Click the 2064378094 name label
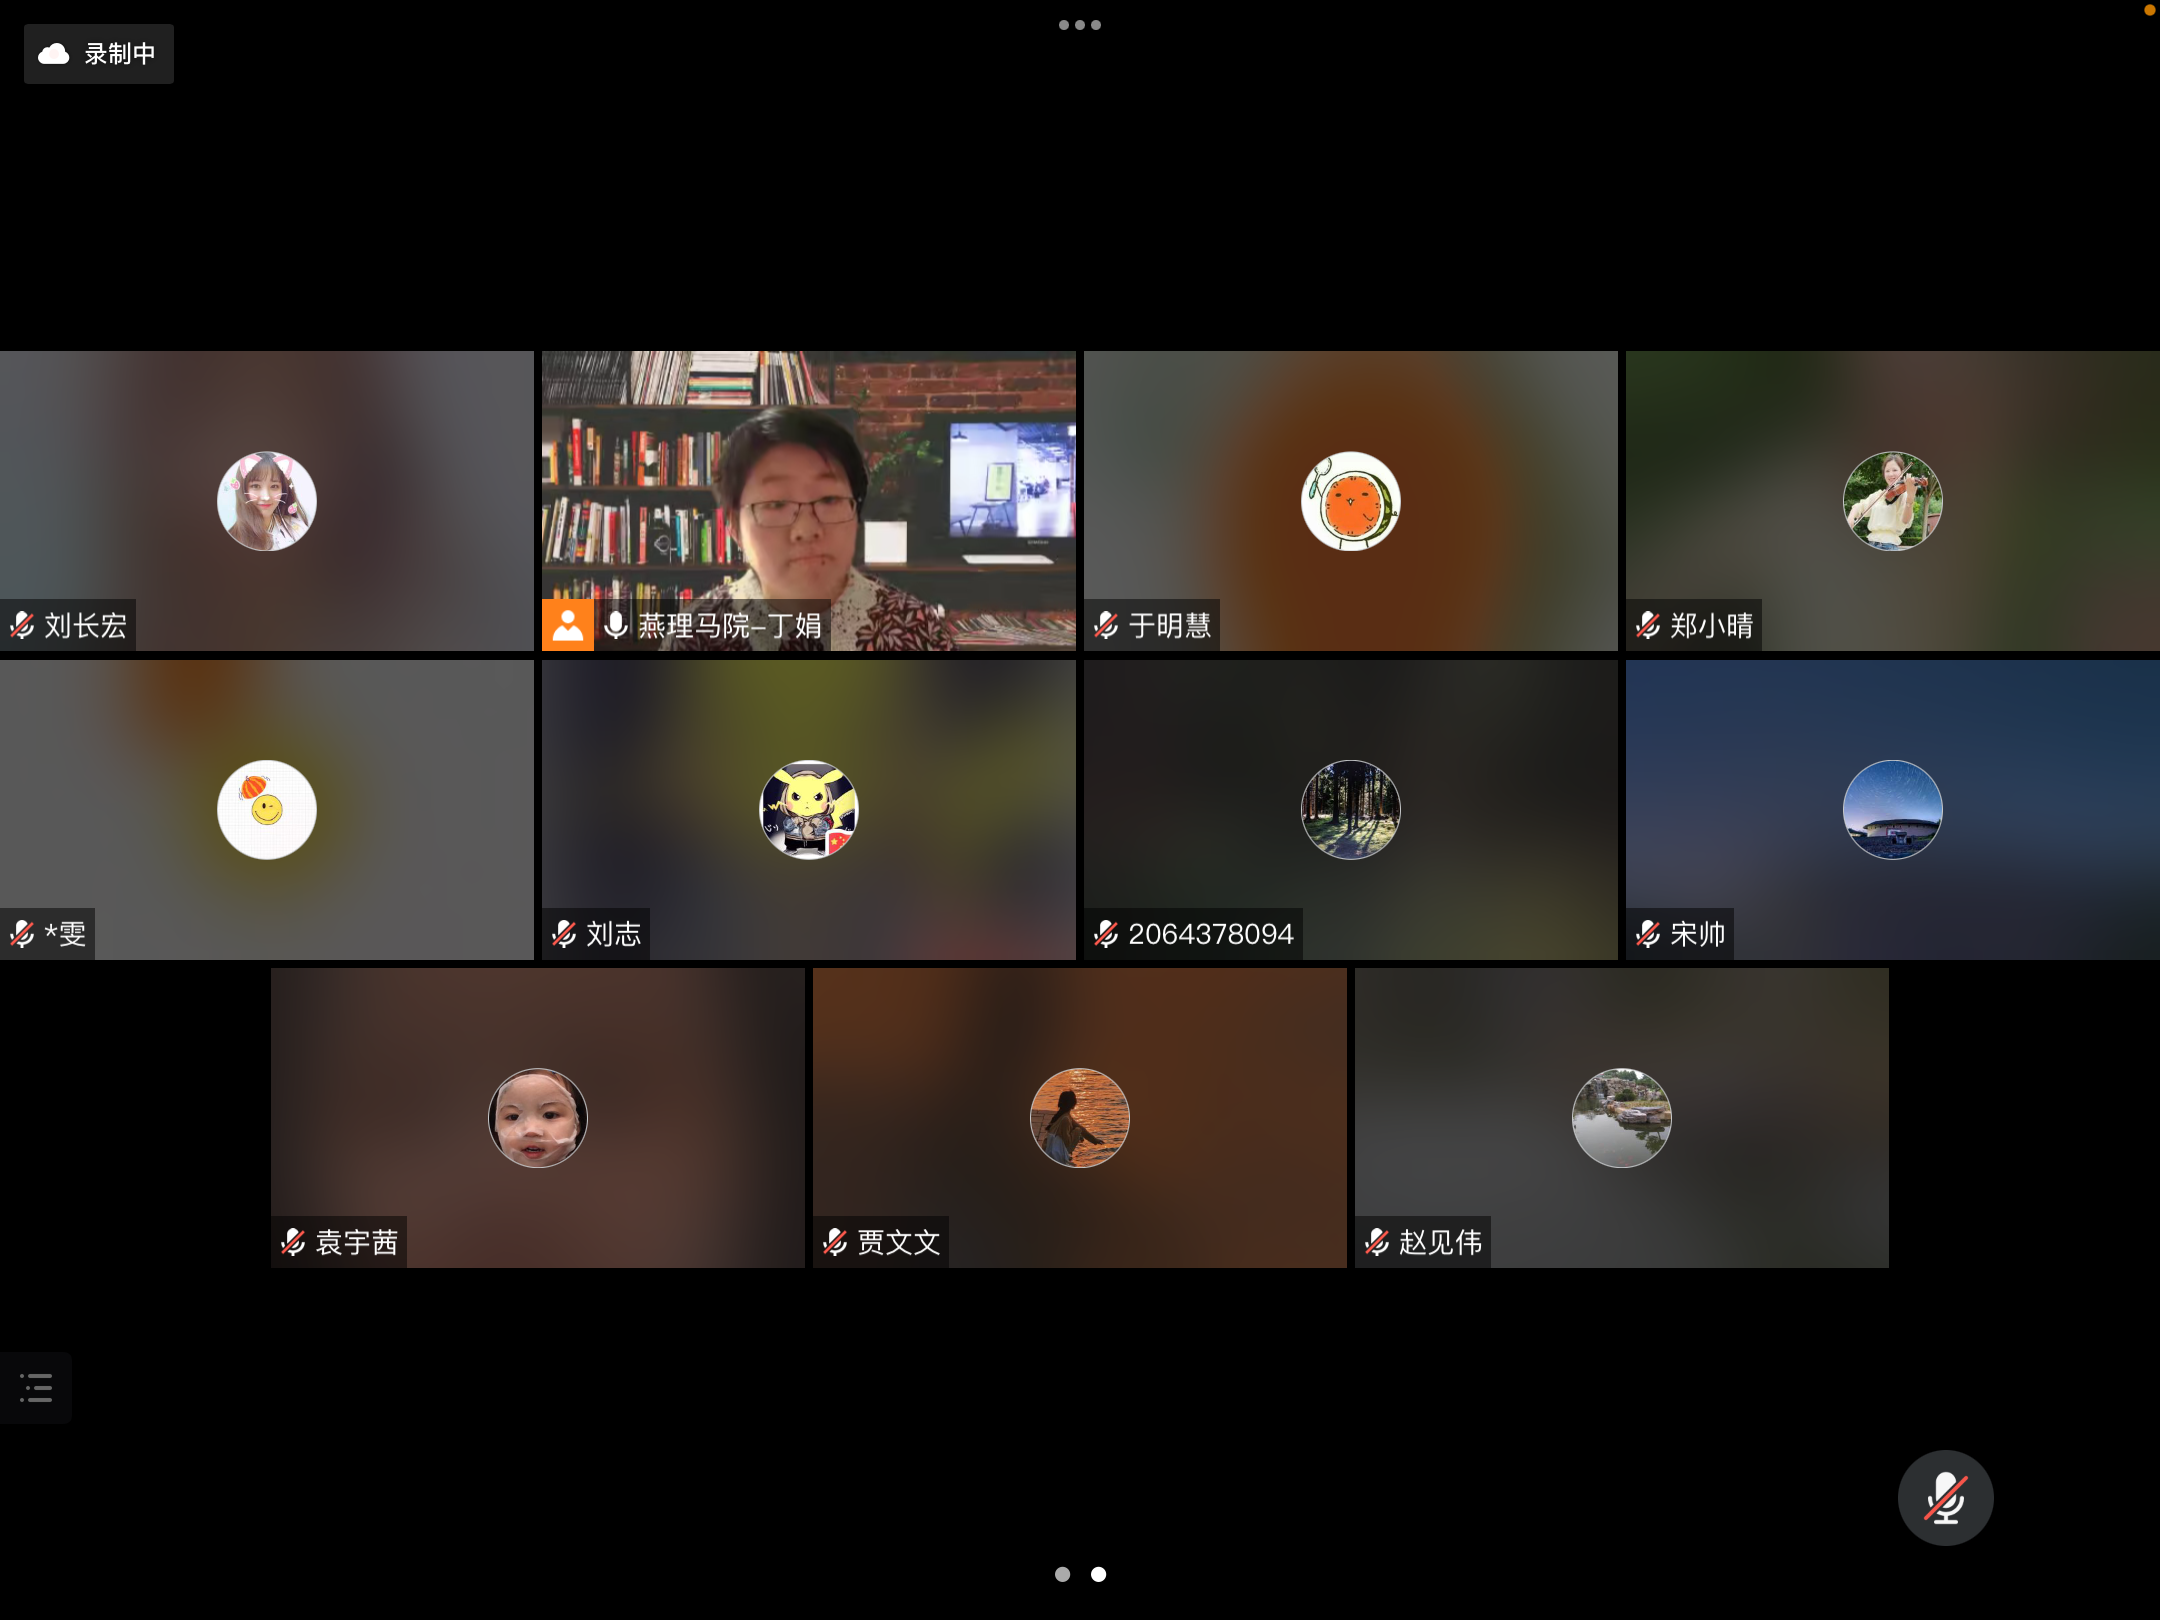Screen dimensions: 2160x1620 [x=1210, y=934]
